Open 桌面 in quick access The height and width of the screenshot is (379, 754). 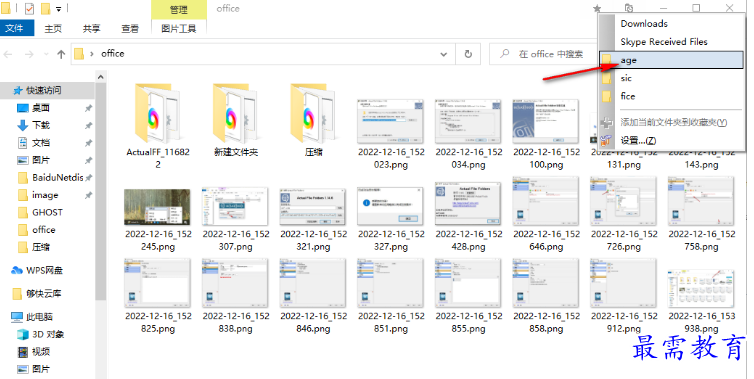click(x=41, y=108)
